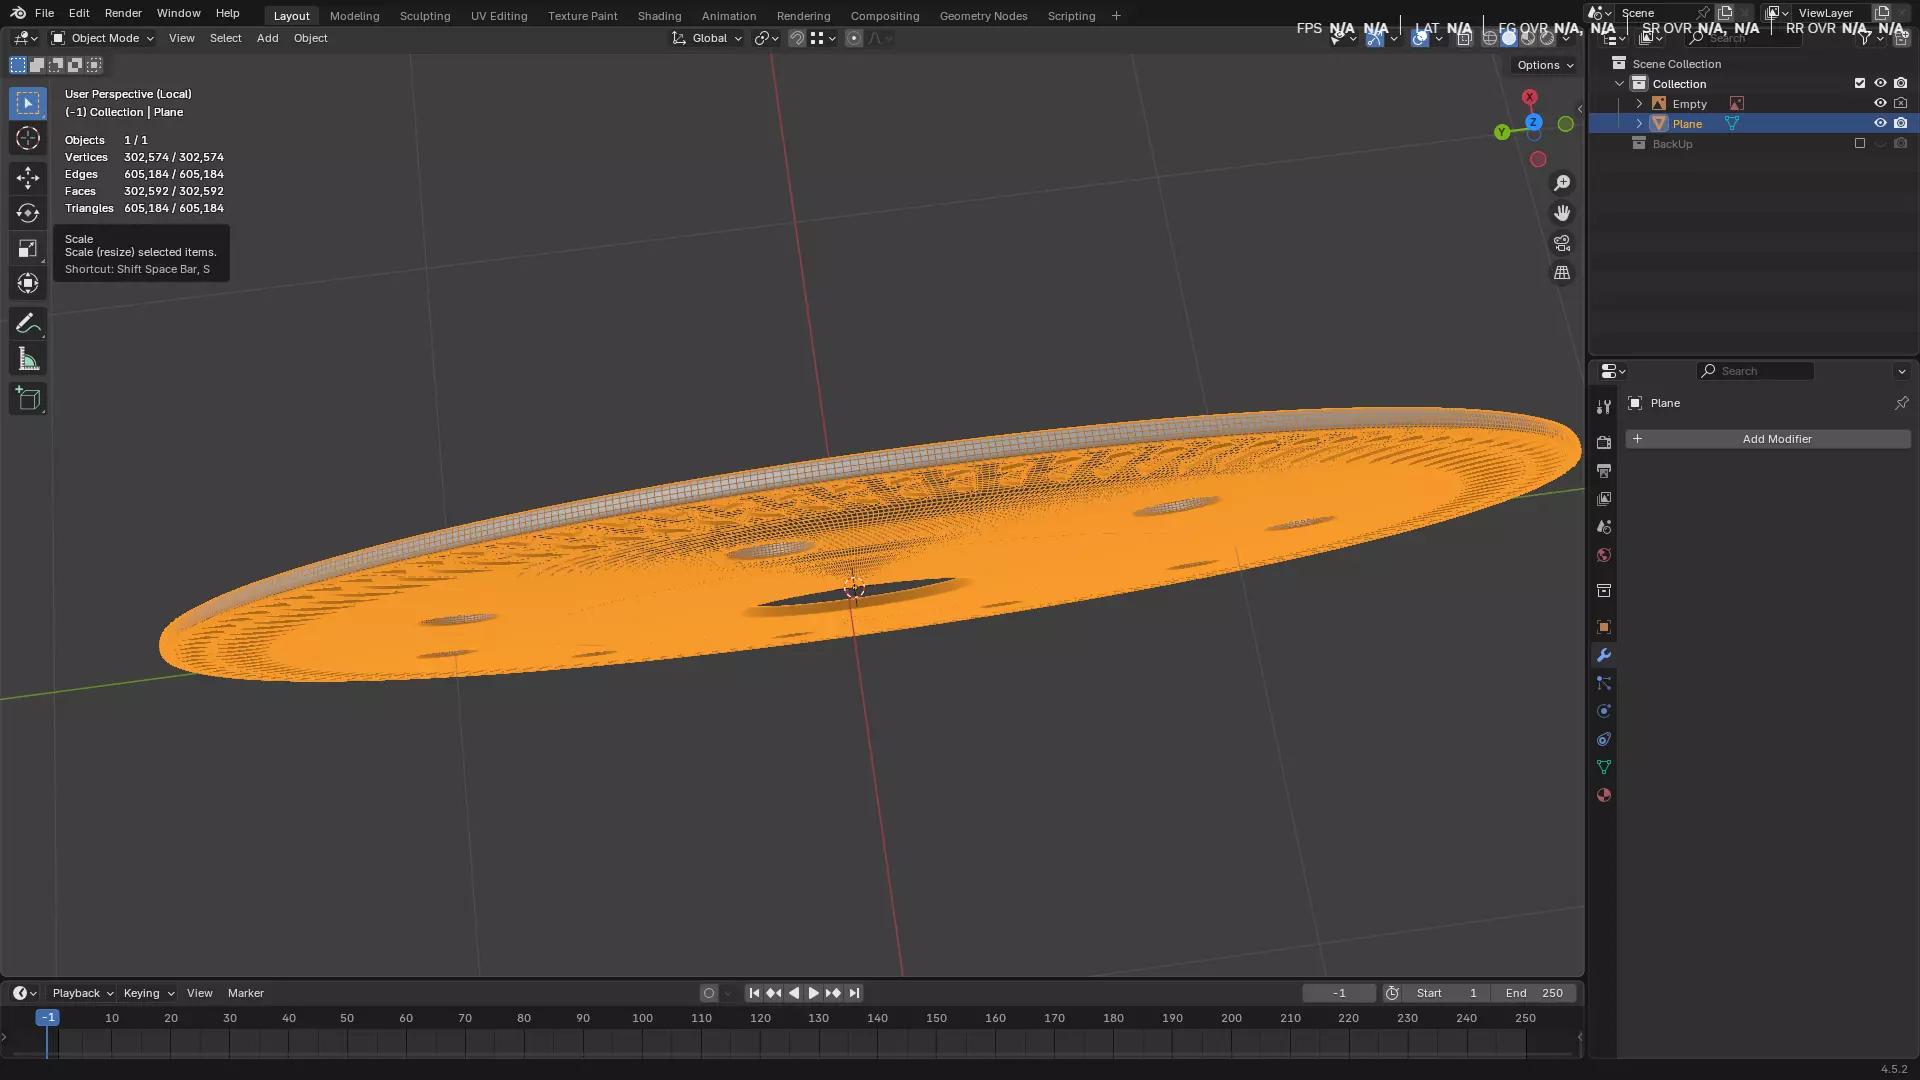Open the Render menu
1920x1080 pixels.
coord(123,13)
